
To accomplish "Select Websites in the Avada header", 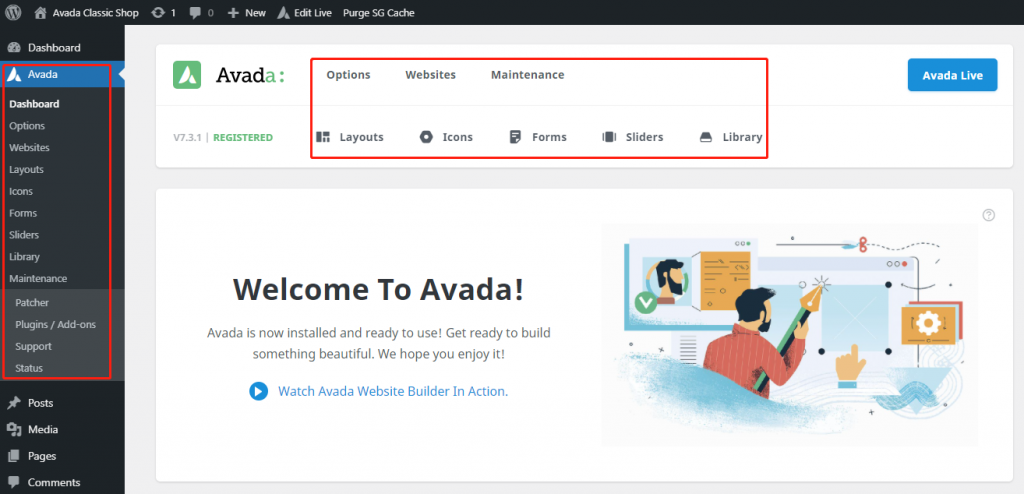I will (430, 75).
